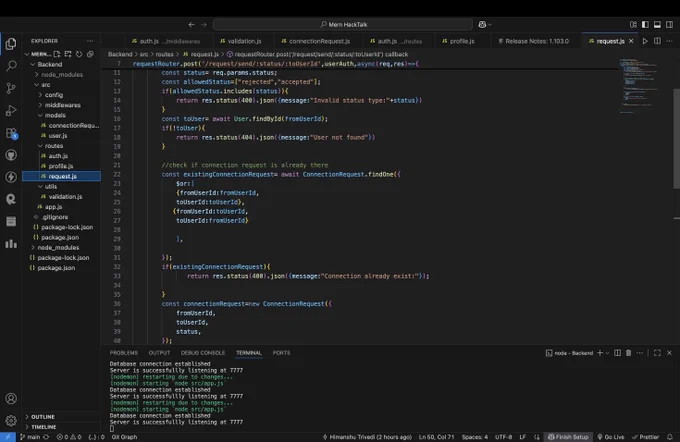Change Spaces: 4 indentation setting
This screenshot has width=680, height=442.
(x=475, y=437)
